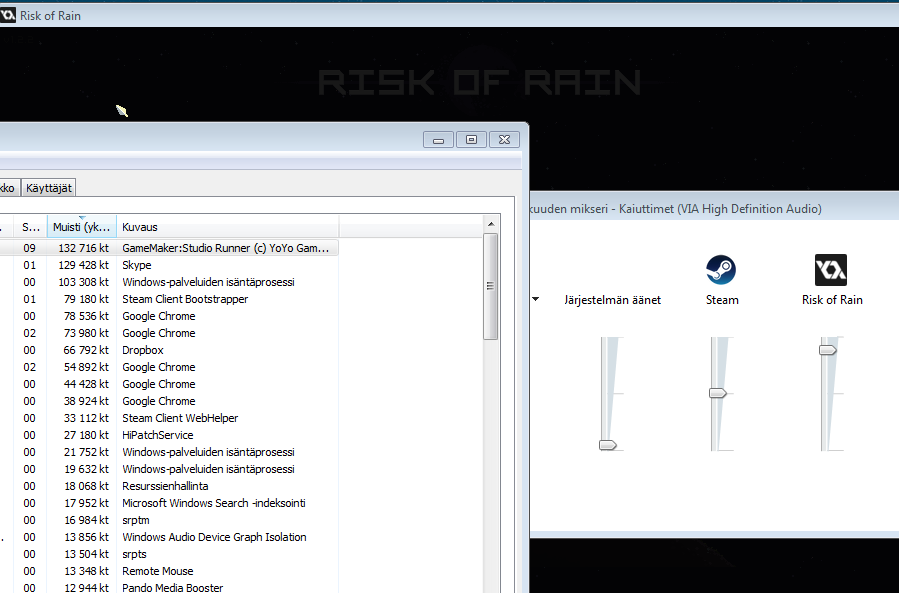Select Google Chrome row using 73 980 kt
This screenshot has width=899, height=593.
pos(169,333)
